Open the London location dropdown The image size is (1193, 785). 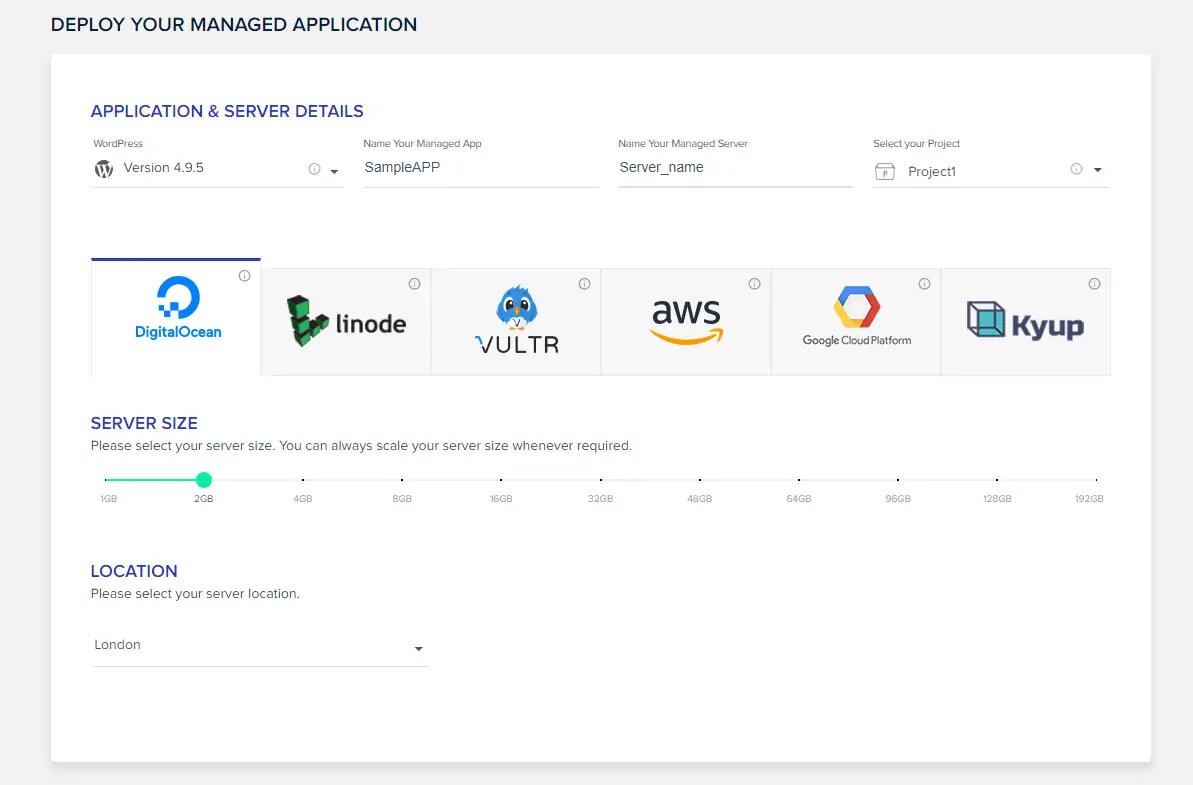point(259,646)
